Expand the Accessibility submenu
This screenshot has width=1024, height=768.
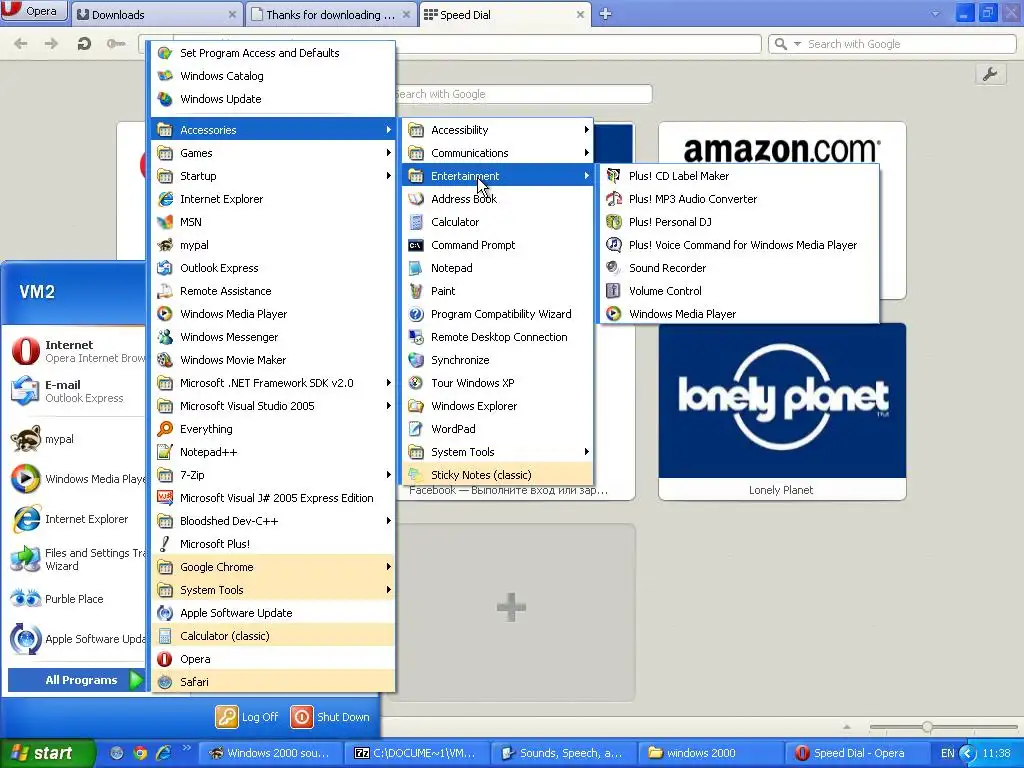[498, 130]
